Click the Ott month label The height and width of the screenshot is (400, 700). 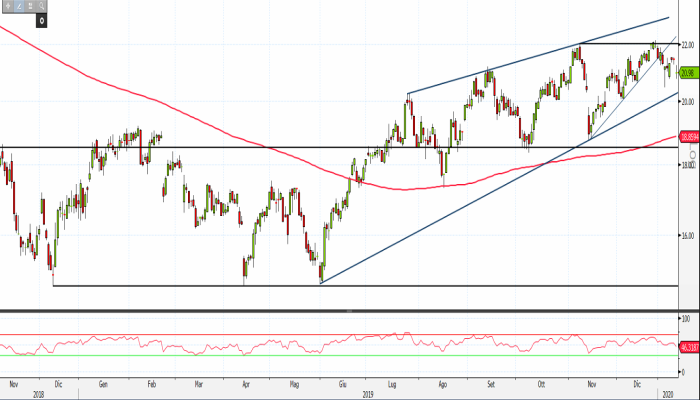point(542,384)
